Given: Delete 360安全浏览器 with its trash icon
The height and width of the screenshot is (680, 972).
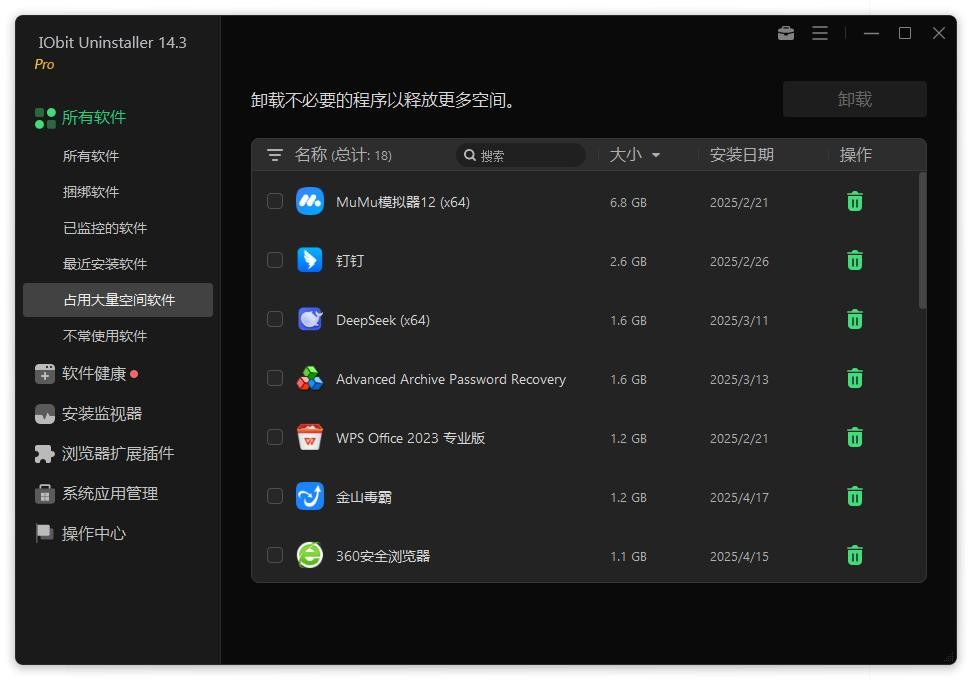Looking at the screenshot, I should (x=854, y=555).
